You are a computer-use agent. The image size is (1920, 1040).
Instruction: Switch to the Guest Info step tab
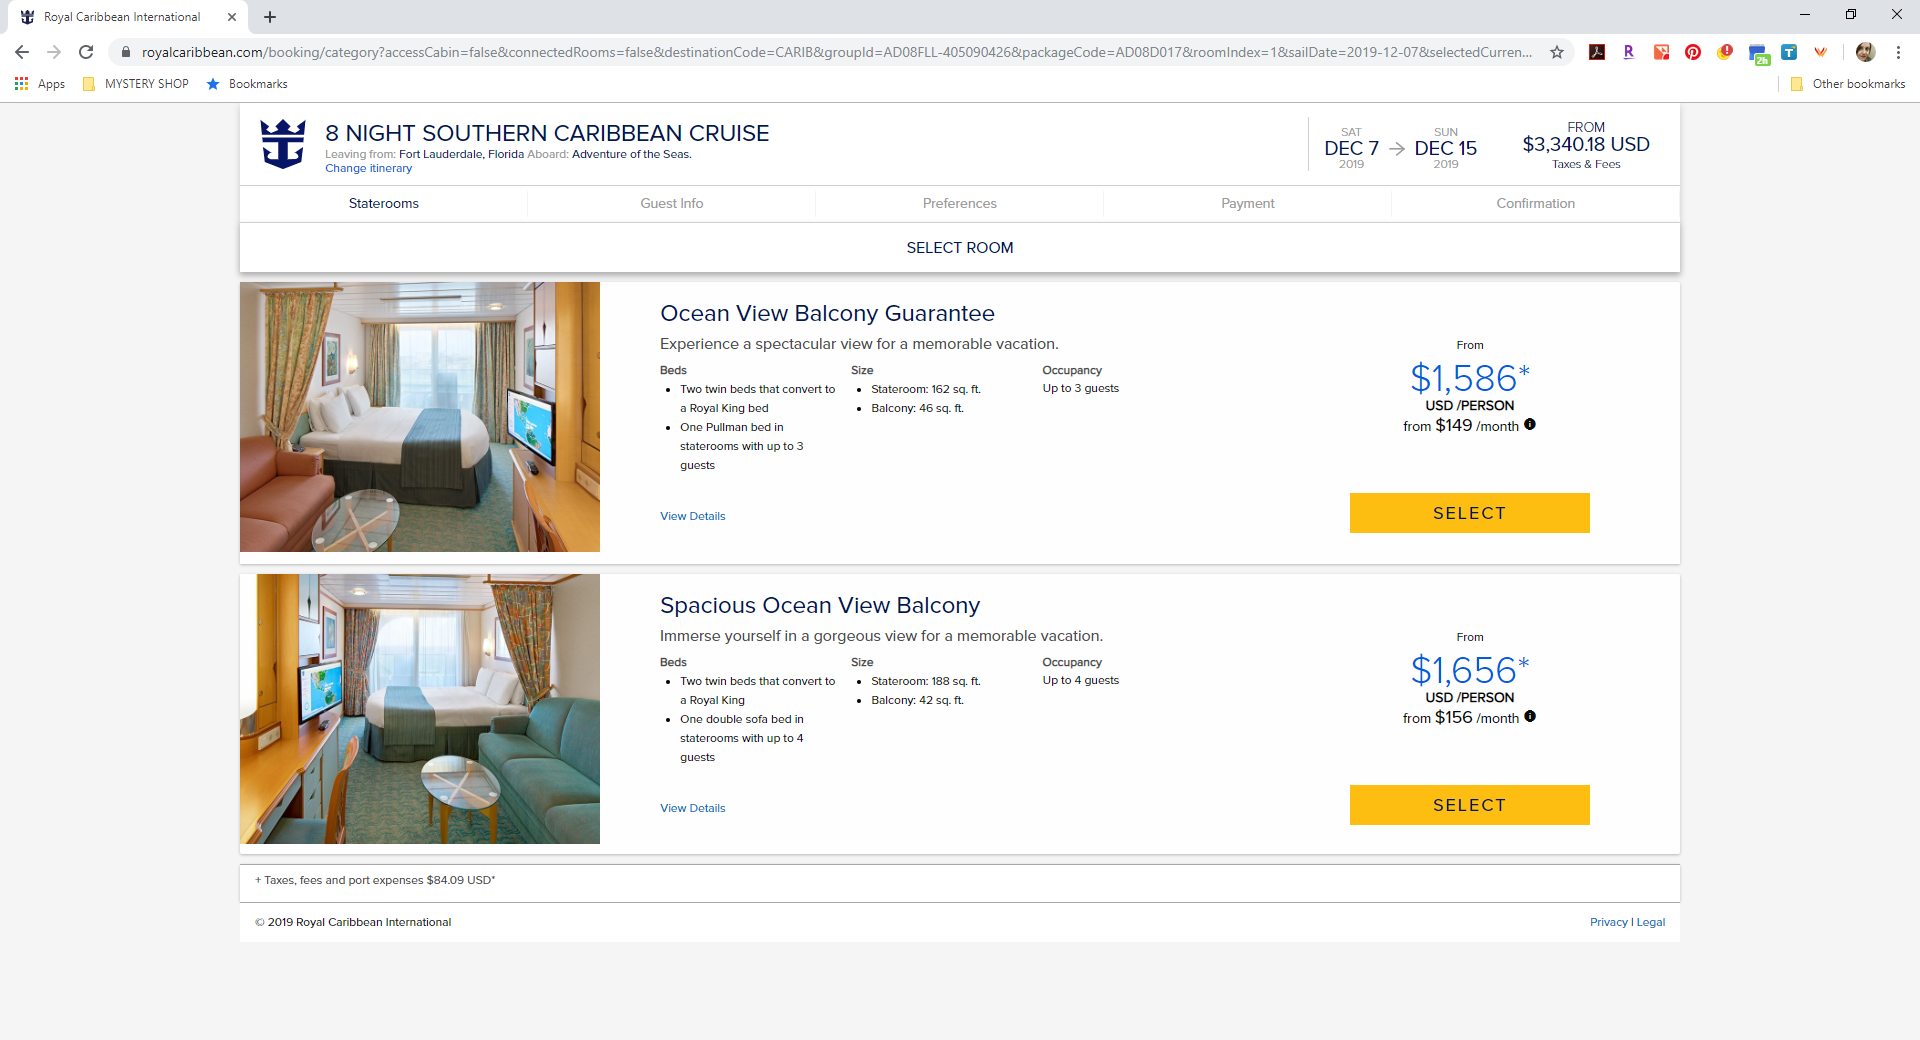pyautogui.click(x=672, y=203)
